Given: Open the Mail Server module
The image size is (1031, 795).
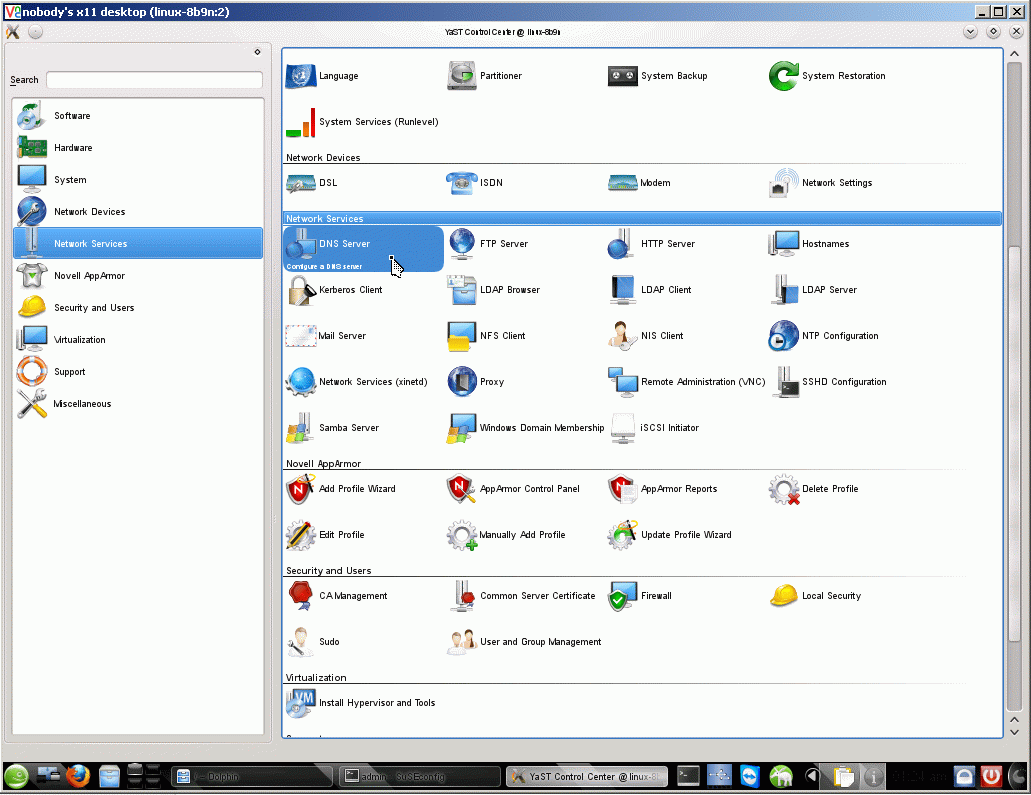Looking at the screenshot, I should tap(326, 336).
